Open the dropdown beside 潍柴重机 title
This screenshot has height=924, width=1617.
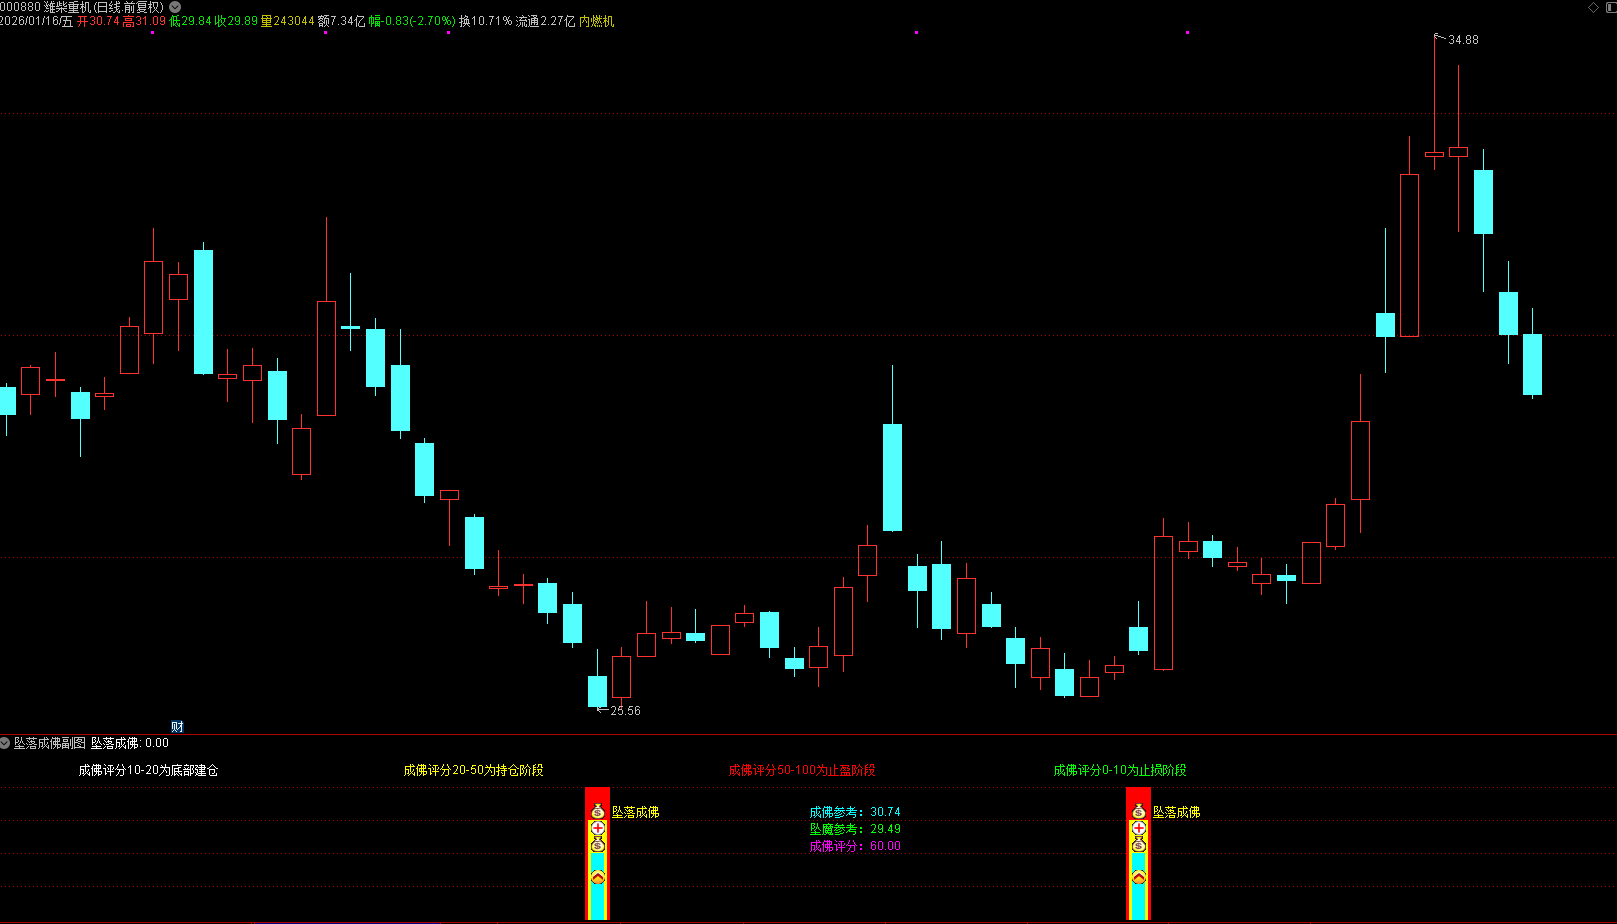point(175,7)
